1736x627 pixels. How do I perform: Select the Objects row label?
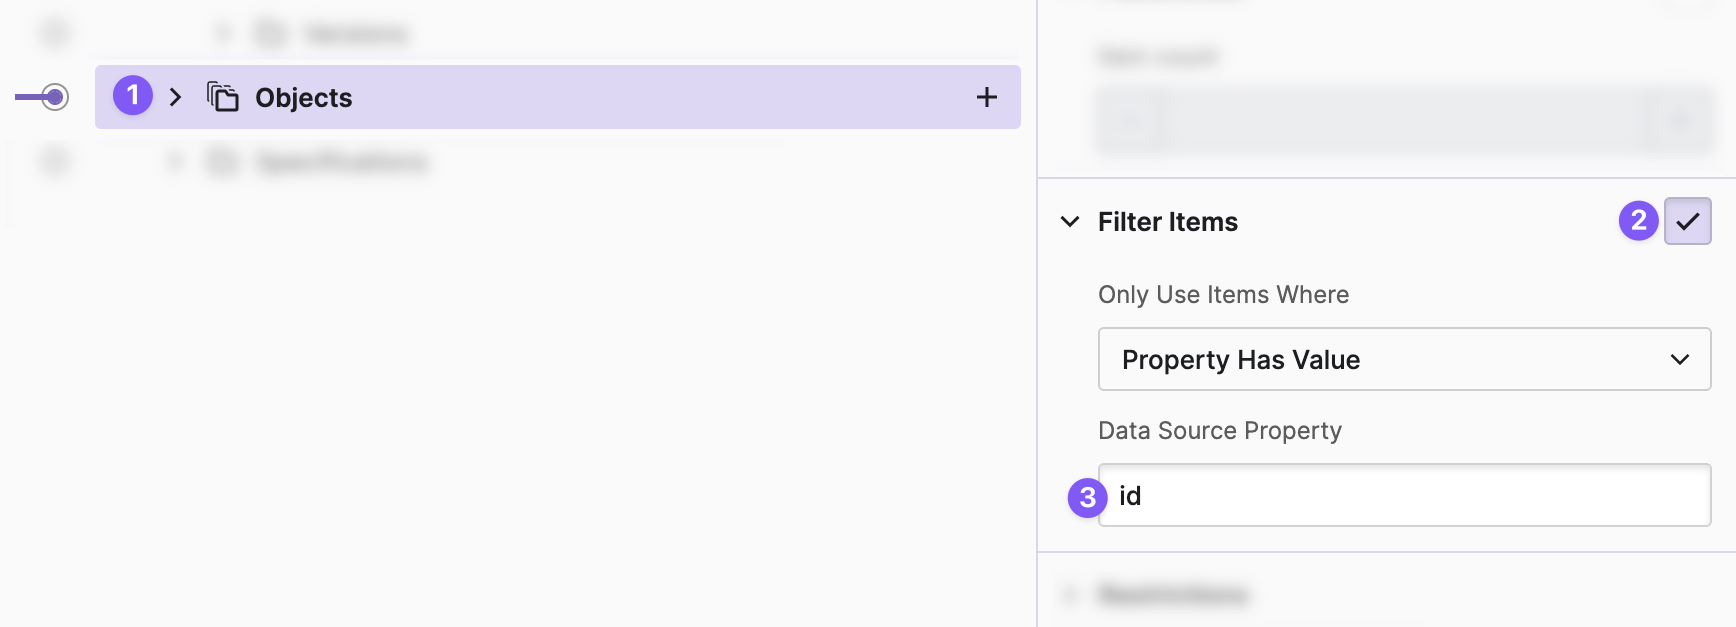[x=303, y=98]
